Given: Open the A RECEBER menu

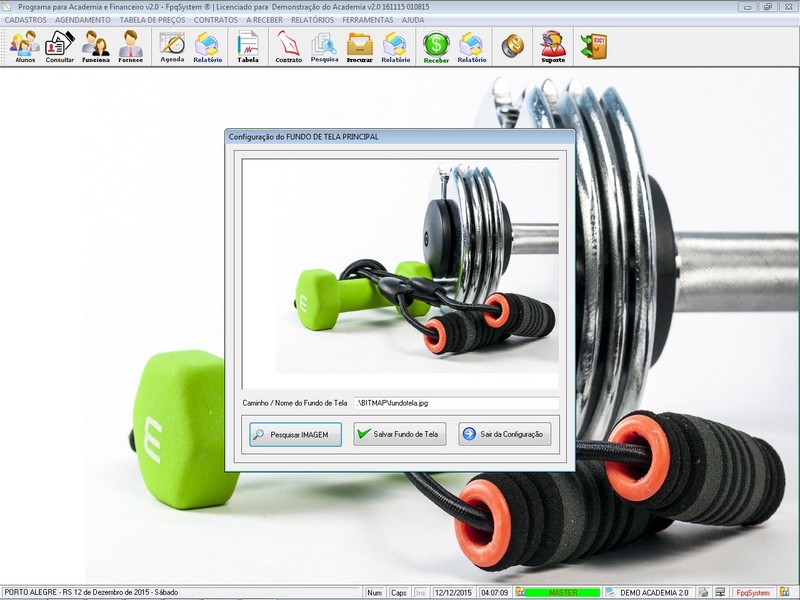Looking at the screenshot, I should coord(264,20).
